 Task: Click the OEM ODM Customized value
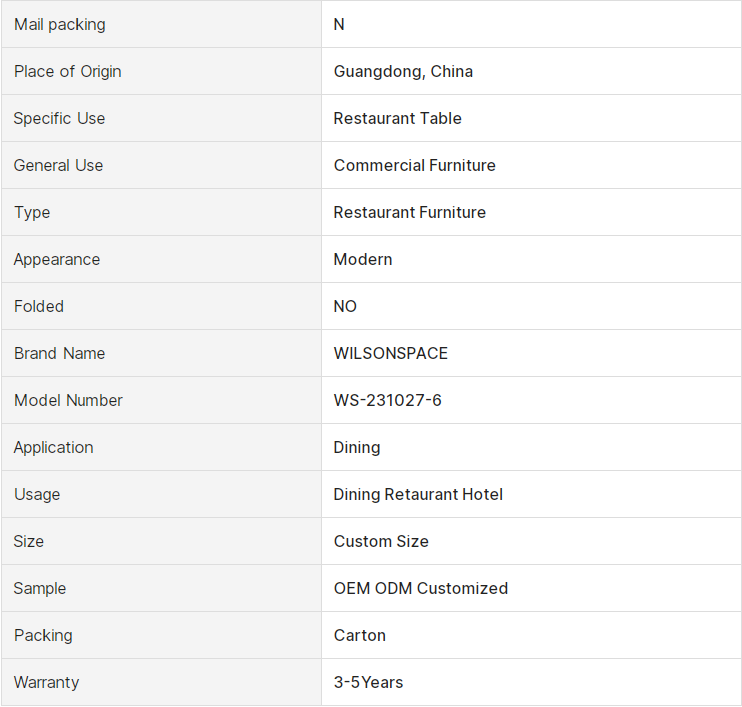(x=421, y=588)
